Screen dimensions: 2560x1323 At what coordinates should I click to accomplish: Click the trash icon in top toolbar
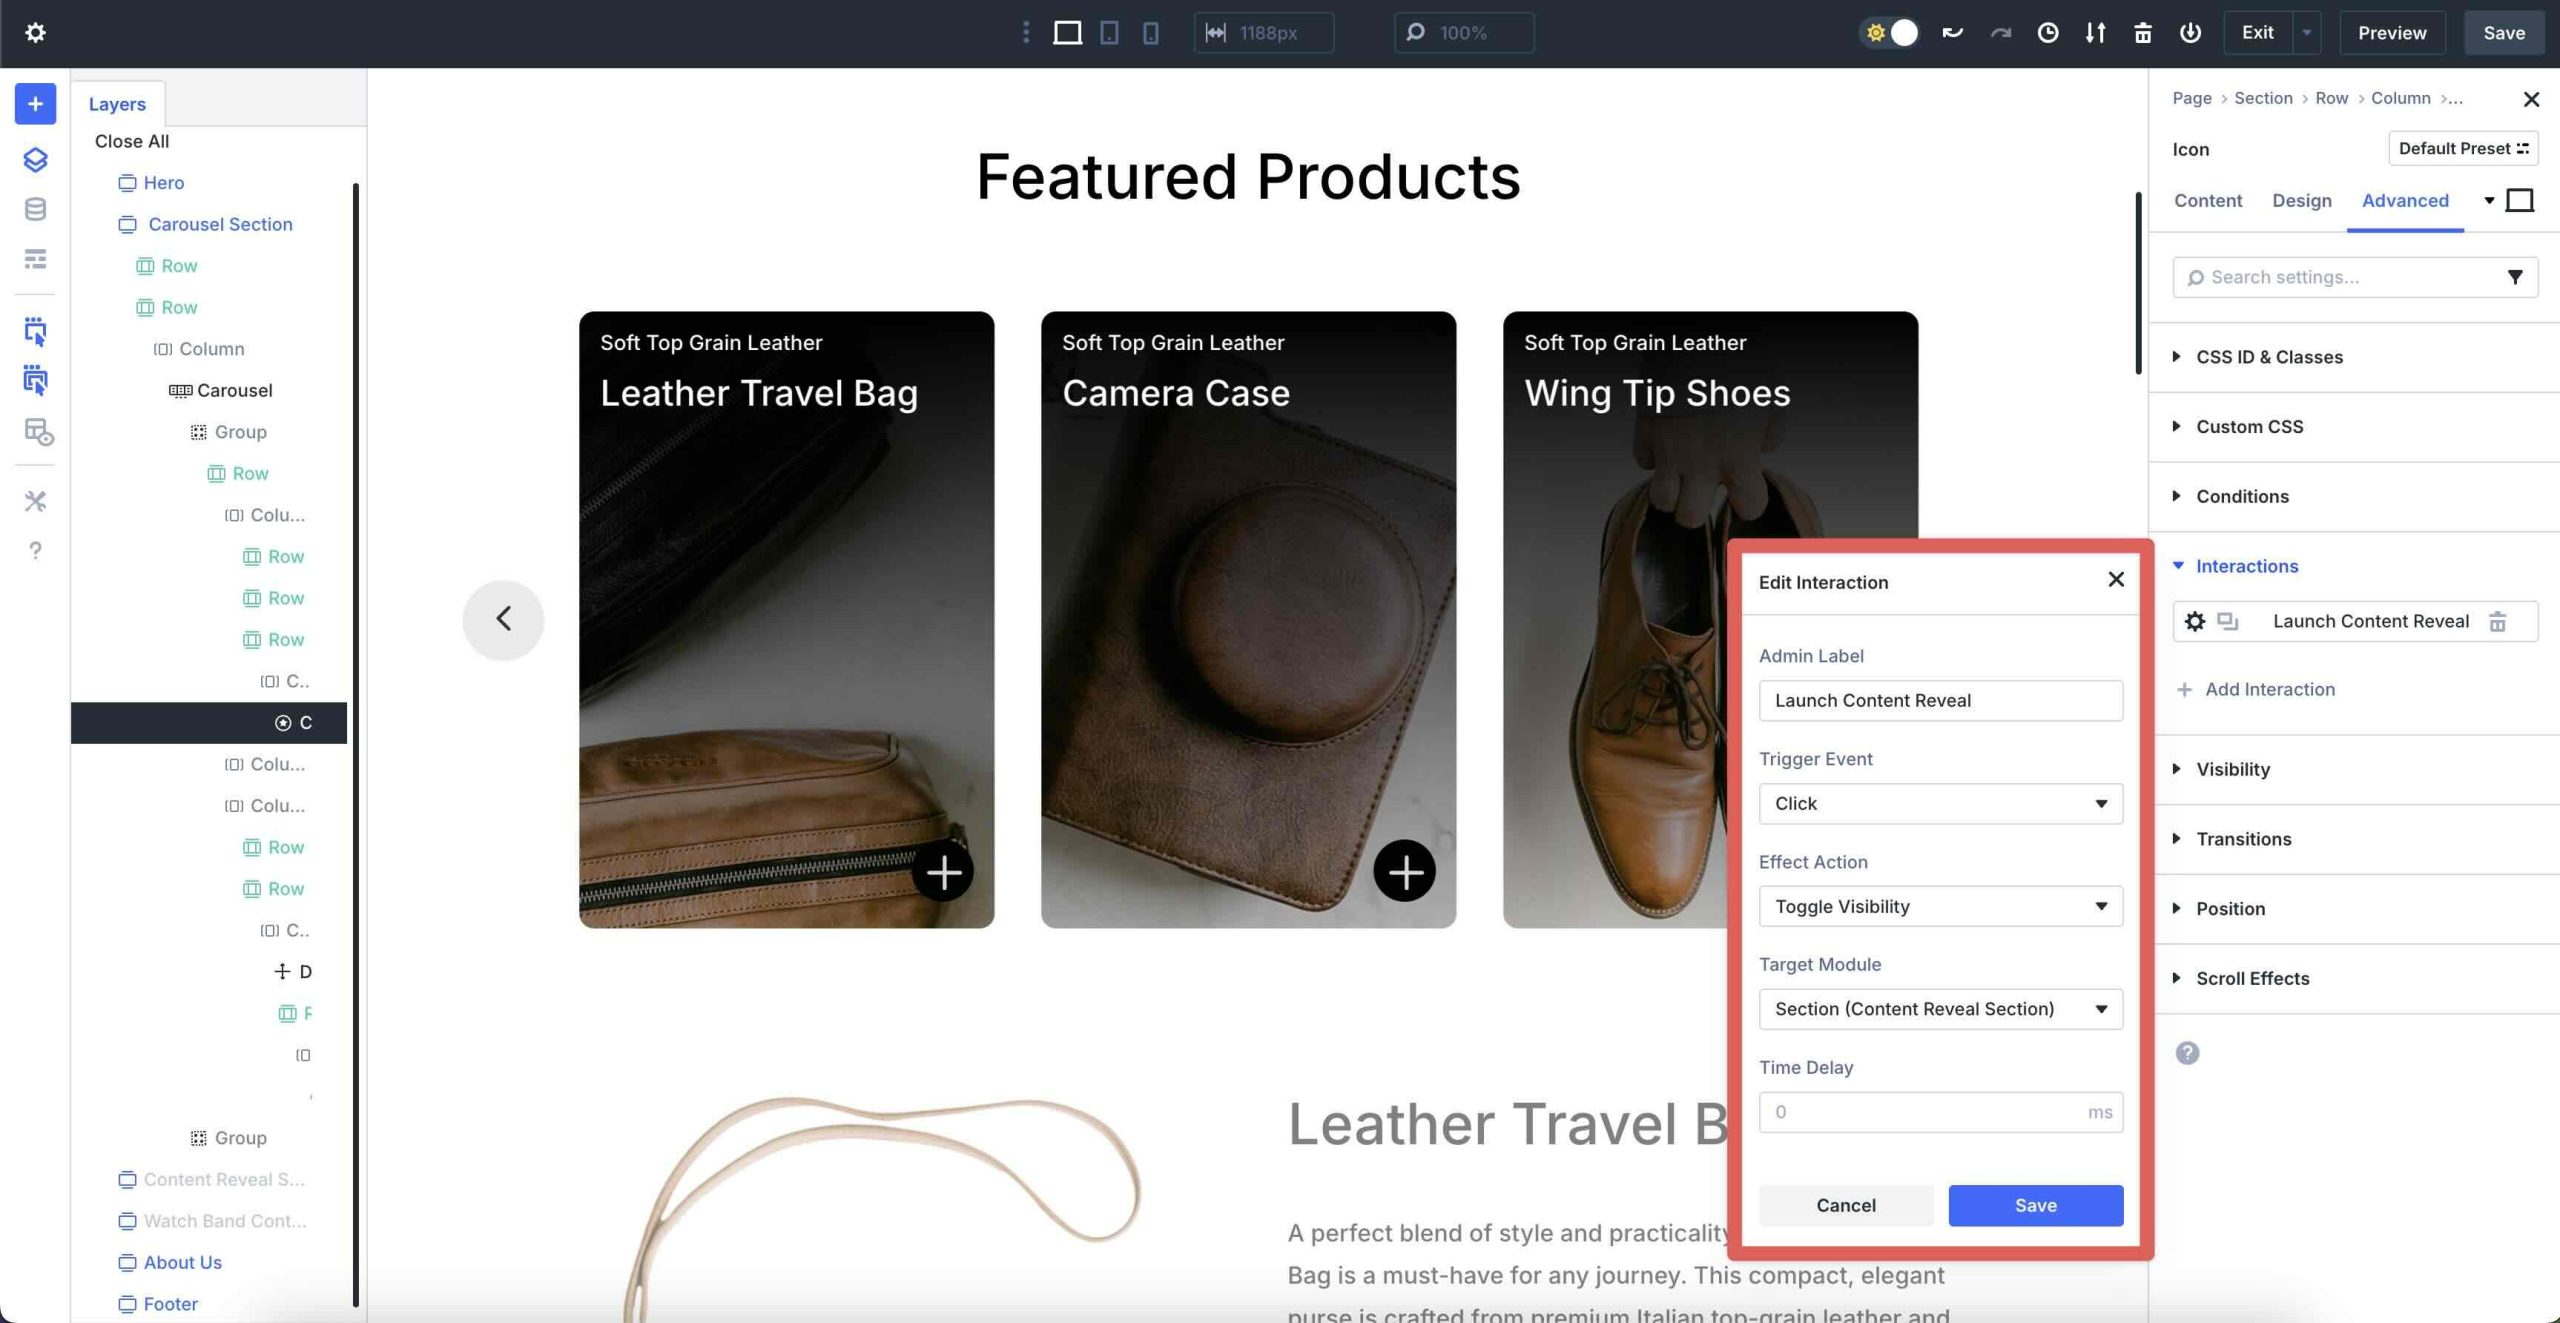[x=2142, y=33]
